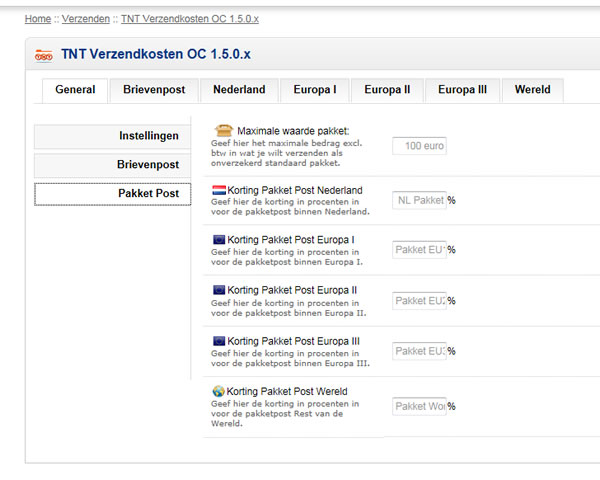Viewport: 600px width, 480px height.
Task: Select Brievenpost in the side menu
Action: [112, 165]
